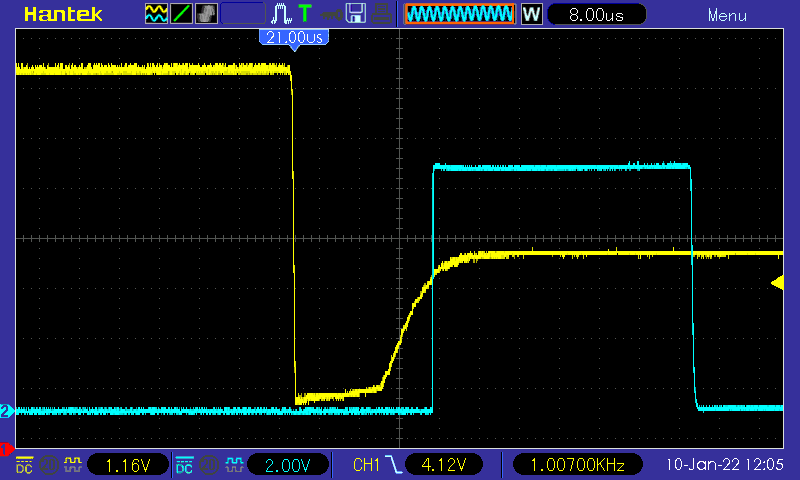Click the CH1 1.16V scale readout
The image size is (800, 480).
[x=128, y=465]
